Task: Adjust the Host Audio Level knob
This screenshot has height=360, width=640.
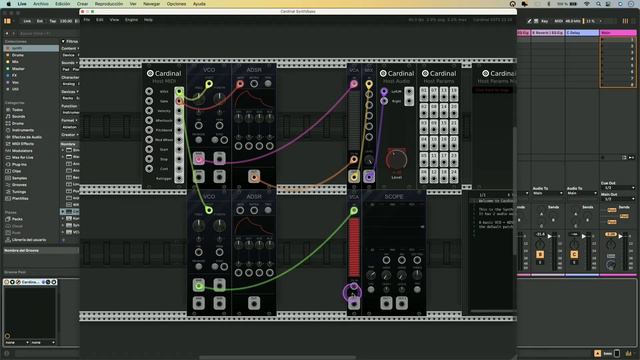Action: pyautogui.click(x=396, y=160)
